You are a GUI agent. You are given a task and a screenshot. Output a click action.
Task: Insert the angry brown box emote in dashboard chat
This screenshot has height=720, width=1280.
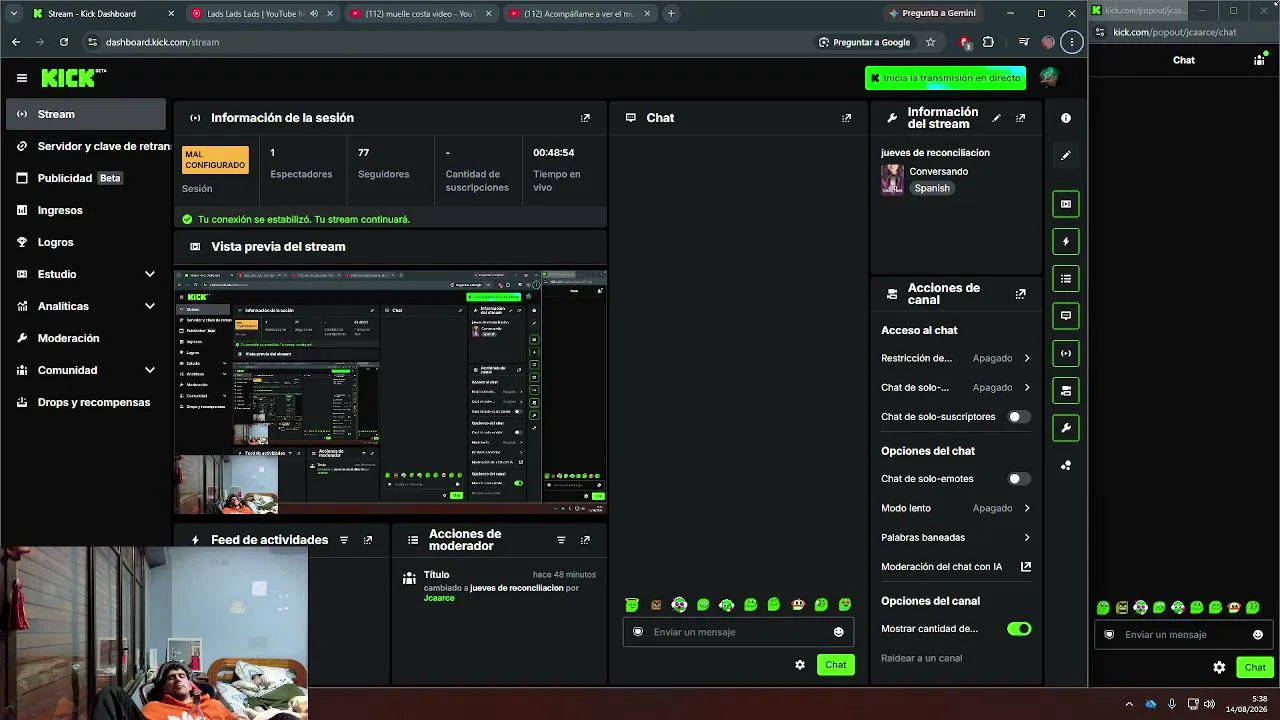656,604
